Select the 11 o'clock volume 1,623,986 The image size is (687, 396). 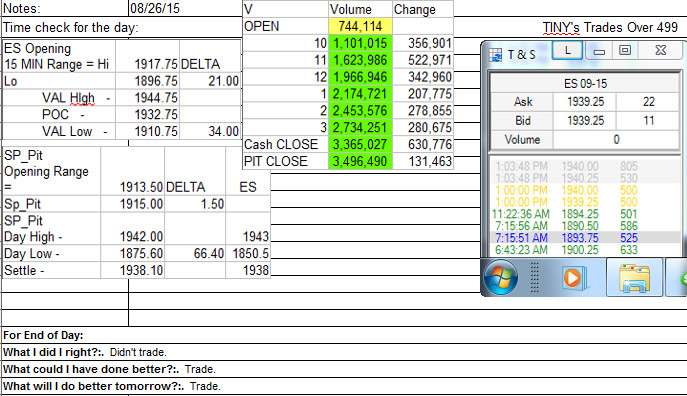pos(360,60)
